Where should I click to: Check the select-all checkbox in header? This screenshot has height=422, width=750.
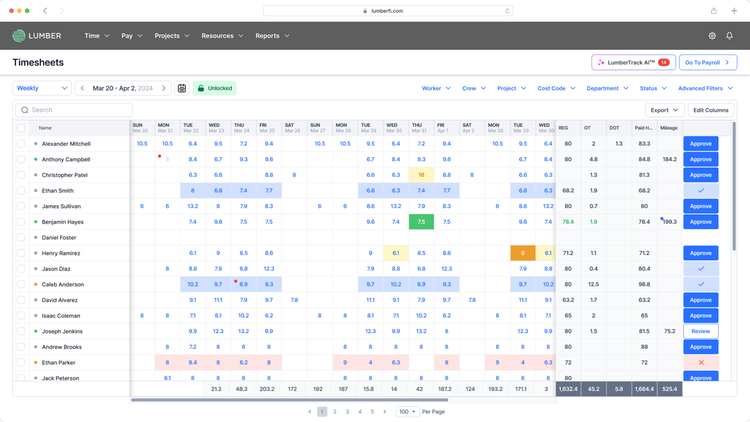point(21,128)
